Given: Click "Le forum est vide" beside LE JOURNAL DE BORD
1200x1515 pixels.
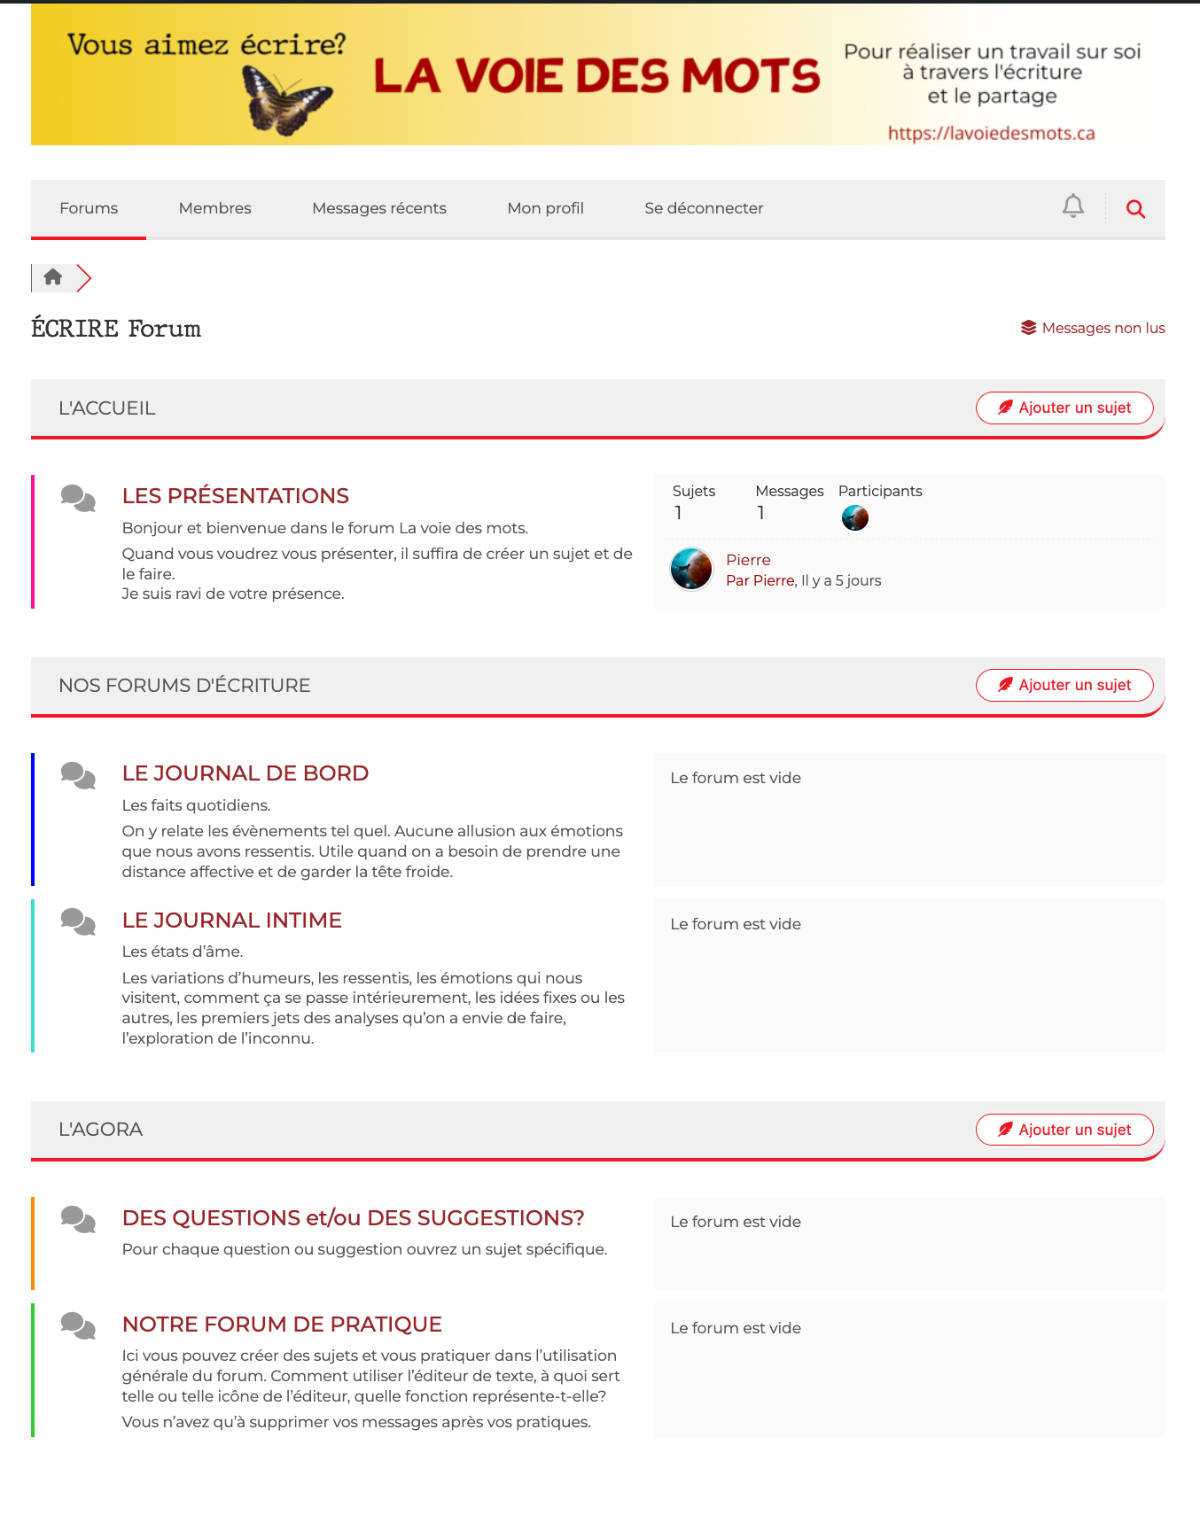Looking at the screenshot, I should [x=735, y=778].
